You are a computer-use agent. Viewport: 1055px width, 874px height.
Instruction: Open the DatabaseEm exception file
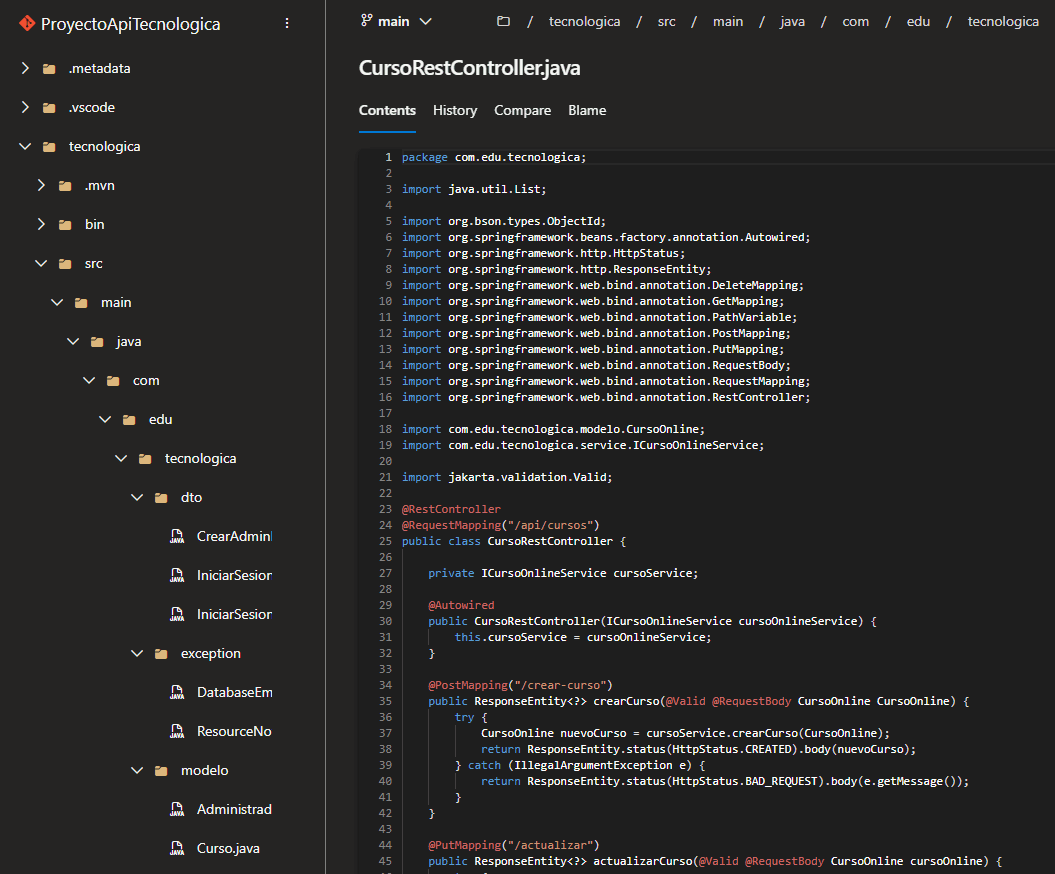pyautogui.click(x=234, y=692)
